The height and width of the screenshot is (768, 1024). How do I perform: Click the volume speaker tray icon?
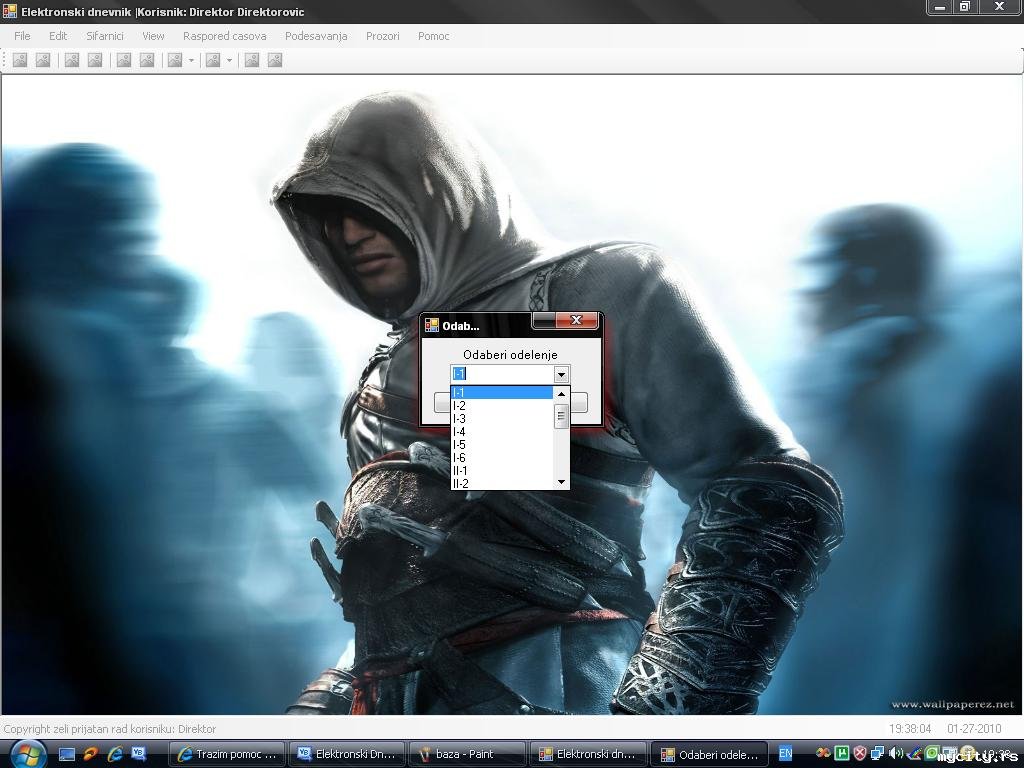coord(896,754)
